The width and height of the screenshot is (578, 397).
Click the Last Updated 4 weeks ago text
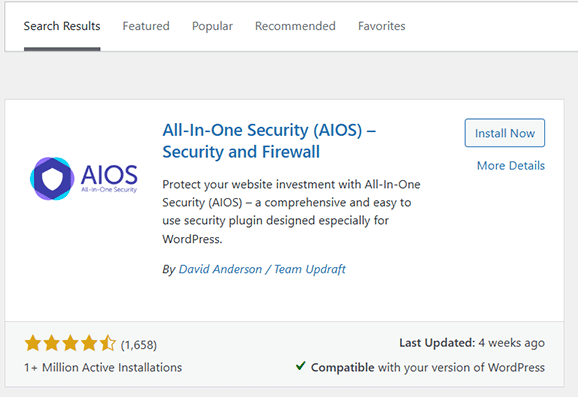(x=472, y=343)
